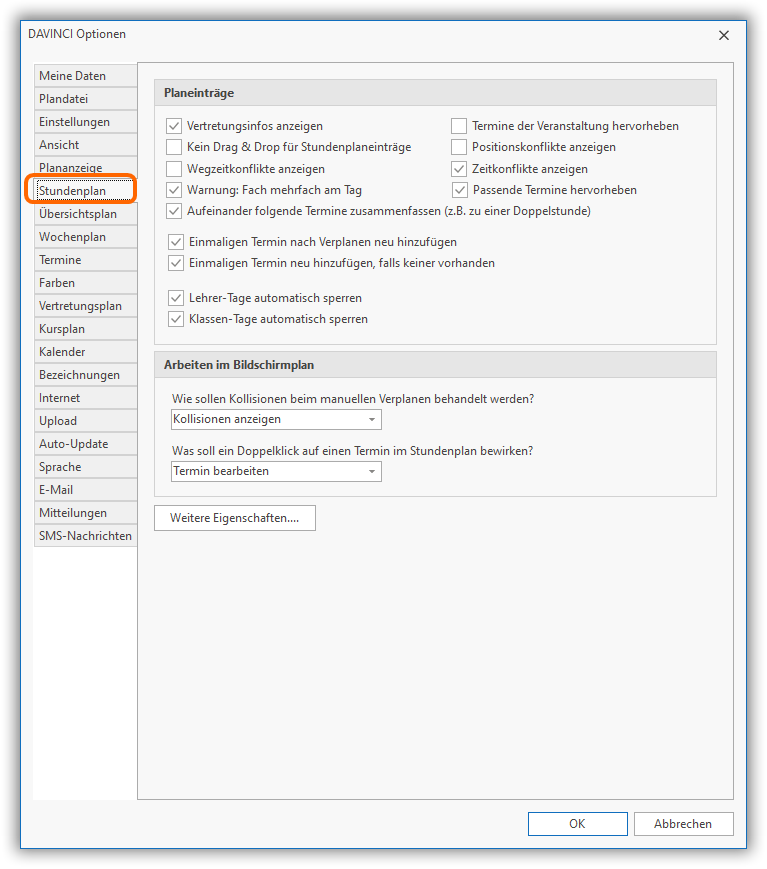Enable Wegzeitkonflikte anzeigen option
The height and width of the screenshot is (869, 767).
[x=175, y=169]
